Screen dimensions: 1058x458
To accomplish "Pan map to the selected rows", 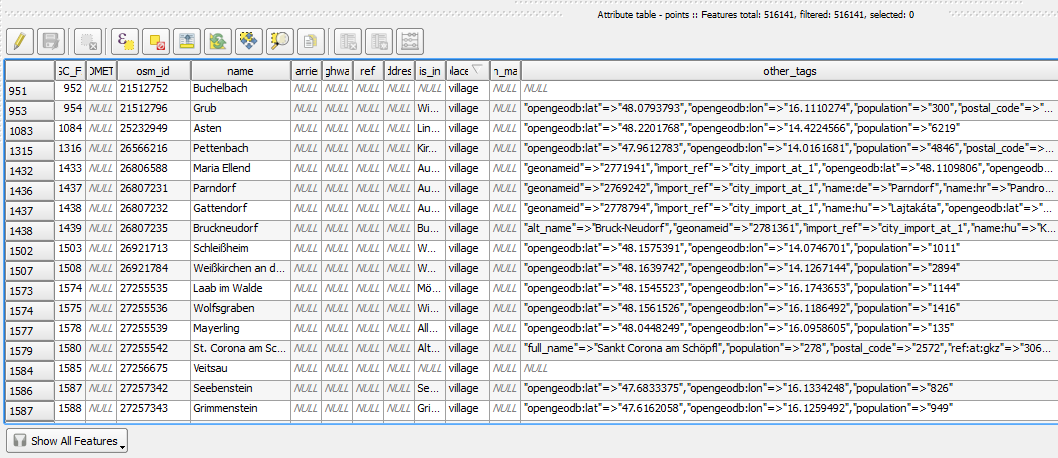I will (x=248, y=41).
